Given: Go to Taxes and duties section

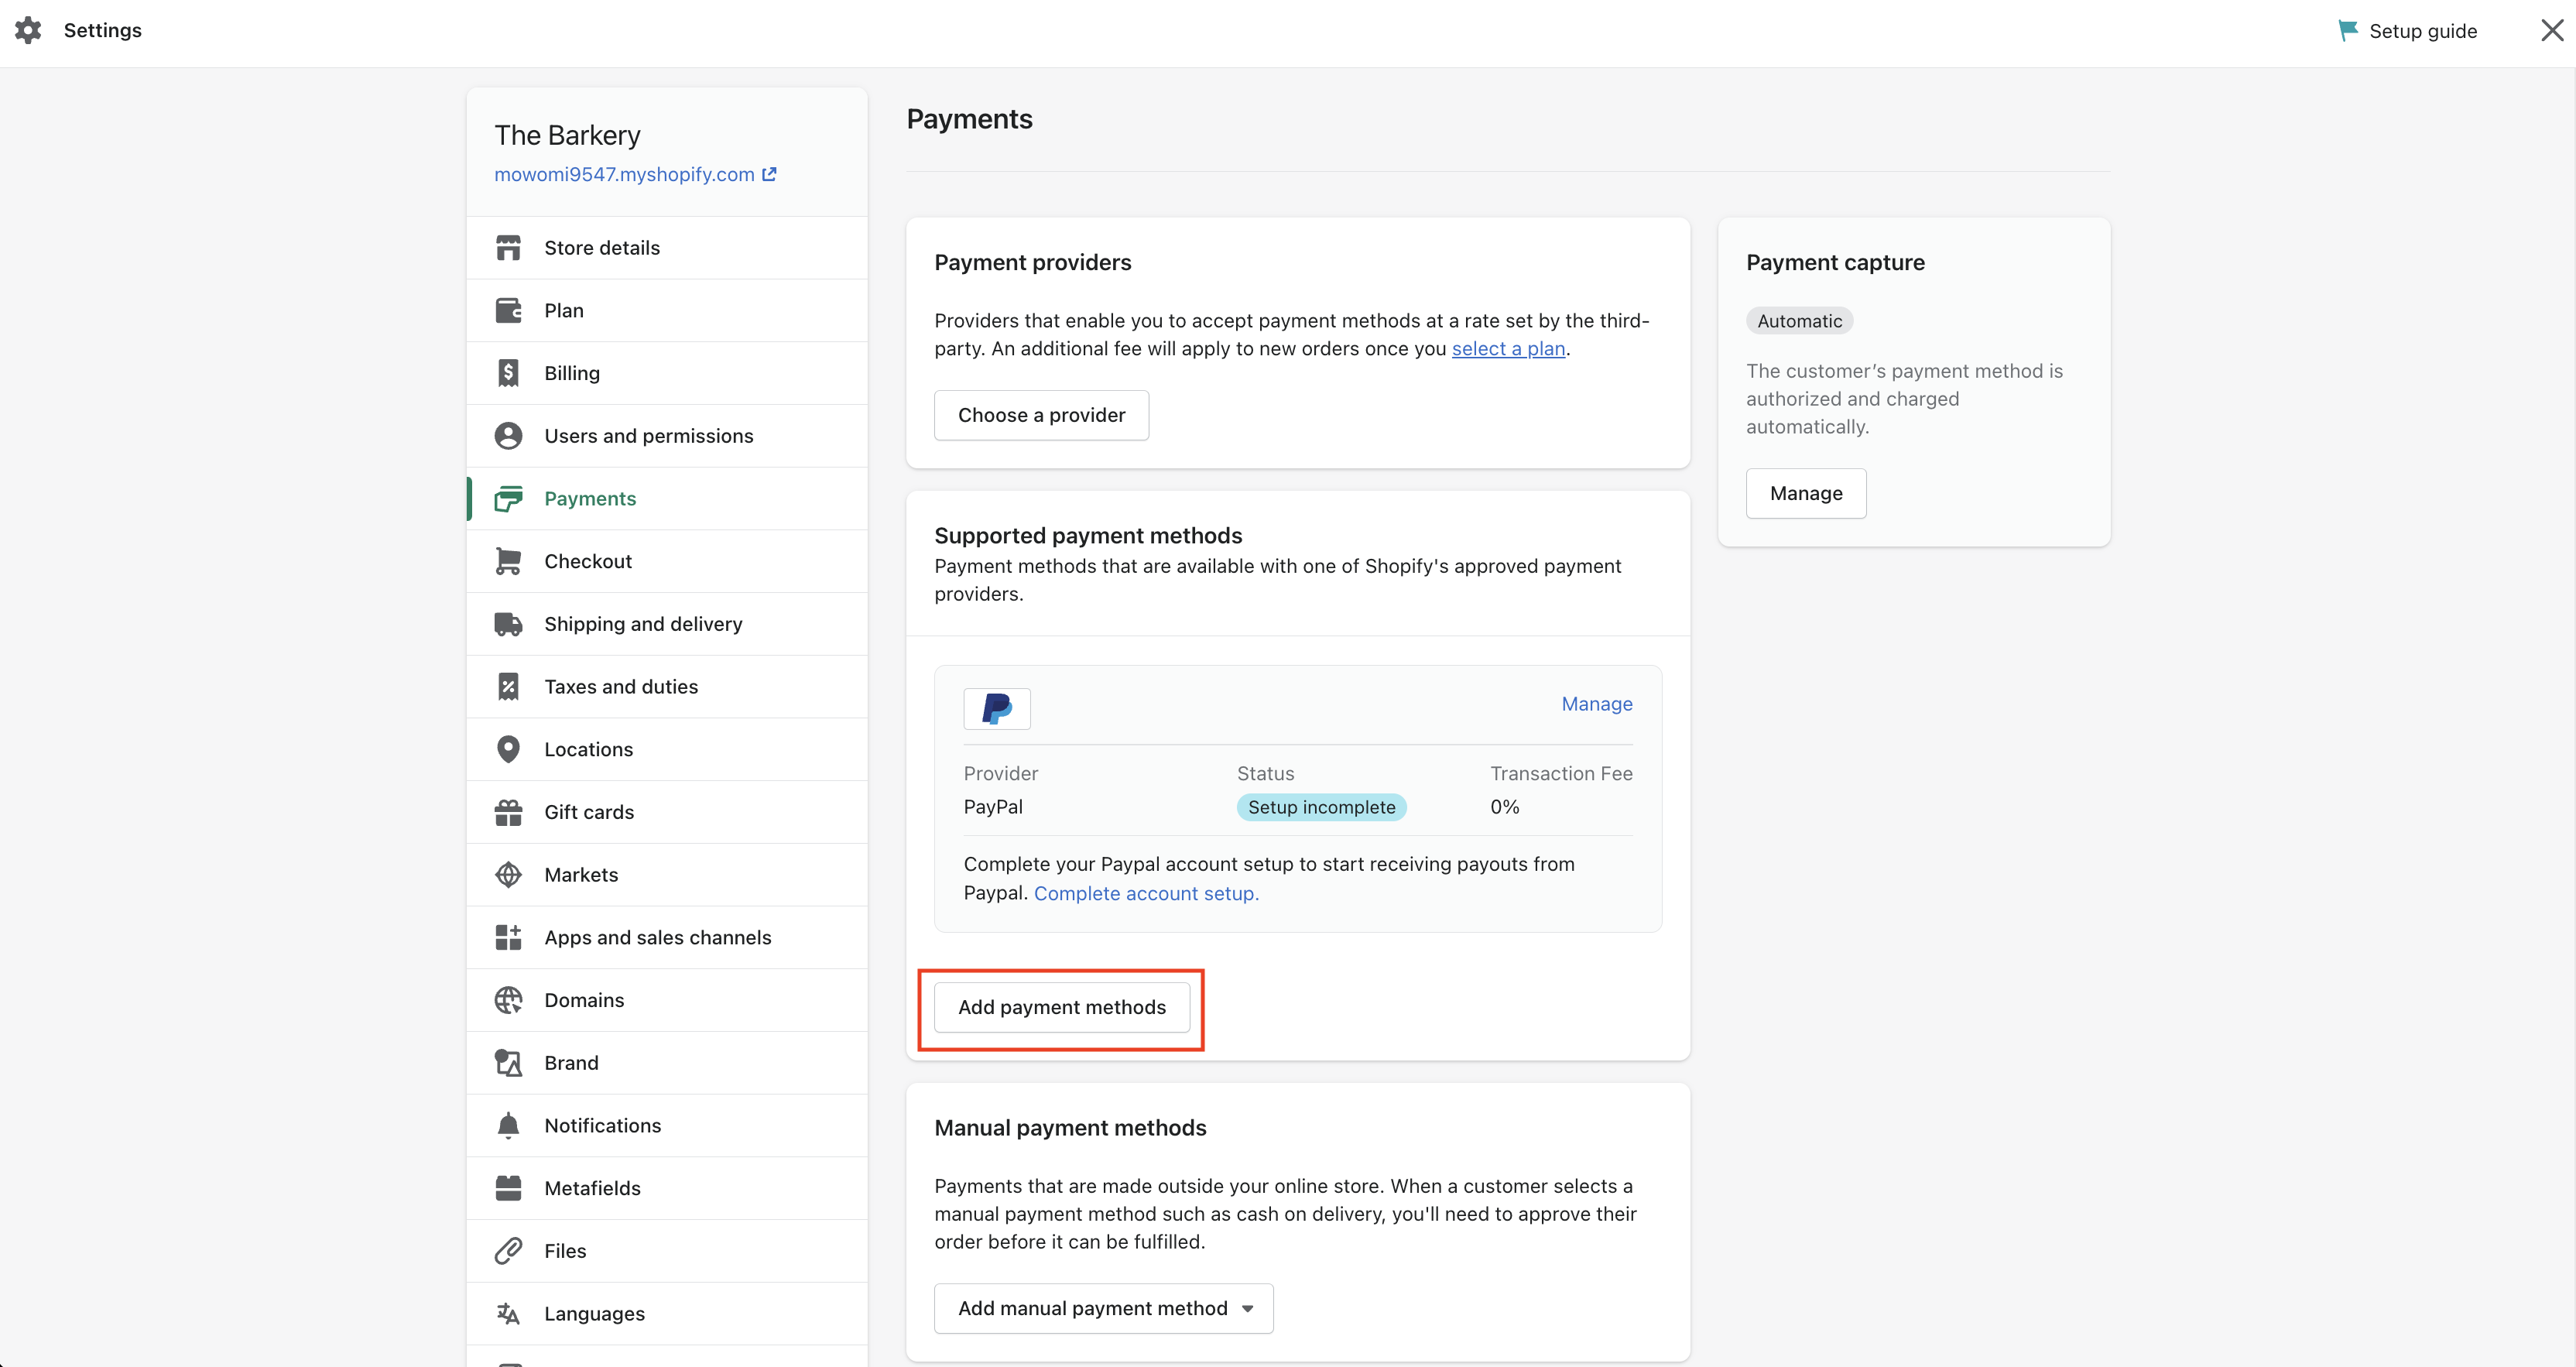Looking at the screenshot, I should point(621,687).
